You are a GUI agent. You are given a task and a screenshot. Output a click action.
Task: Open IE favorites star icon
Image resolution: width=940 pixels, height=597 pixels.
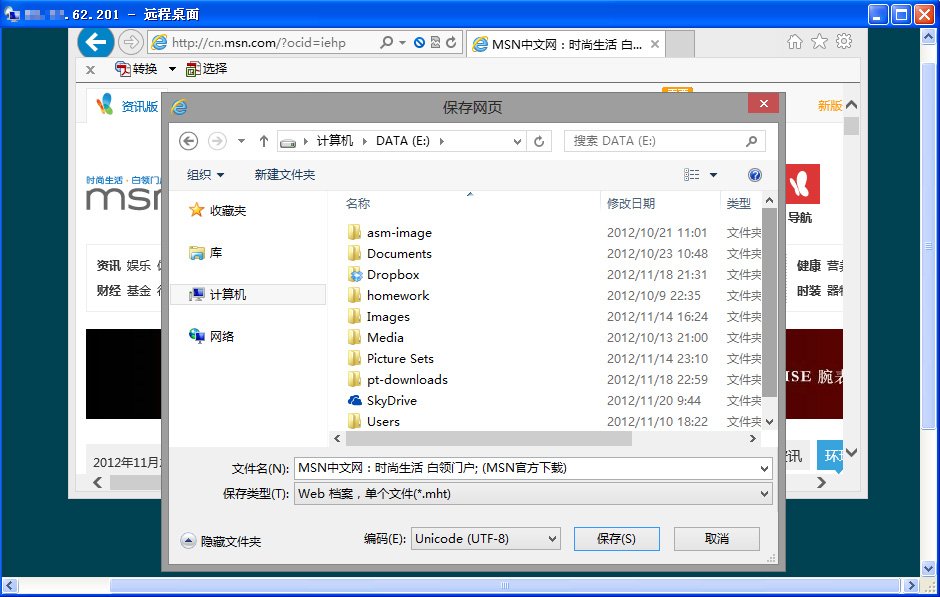click(x=820, y=41)
